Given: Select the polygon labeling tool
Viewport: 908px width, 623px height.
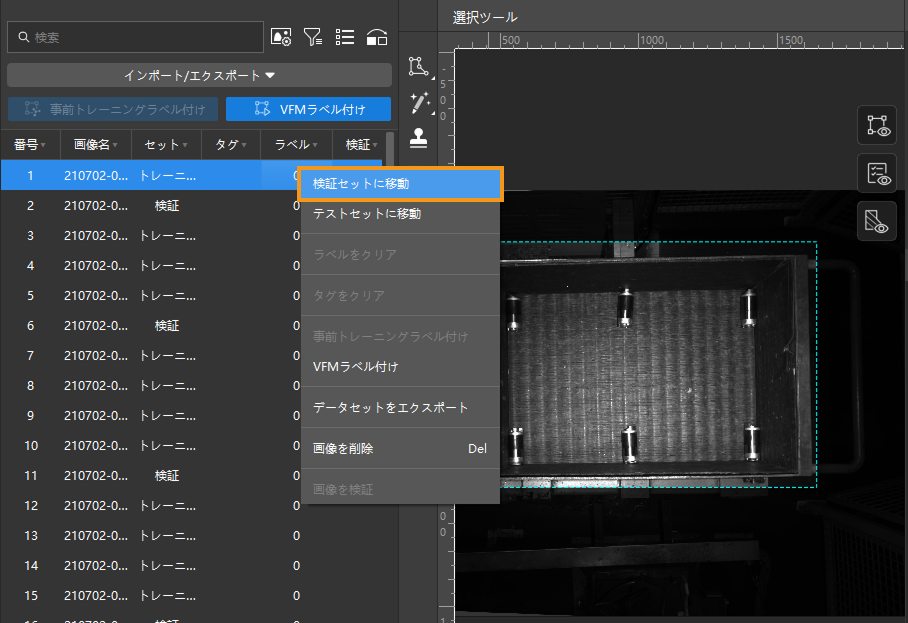Looking at the screenshot, I should [419, 67].
